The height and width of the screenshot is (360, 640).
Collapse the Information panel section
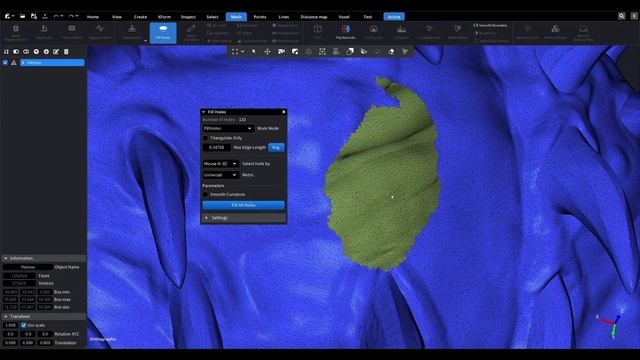coord(6,258)
